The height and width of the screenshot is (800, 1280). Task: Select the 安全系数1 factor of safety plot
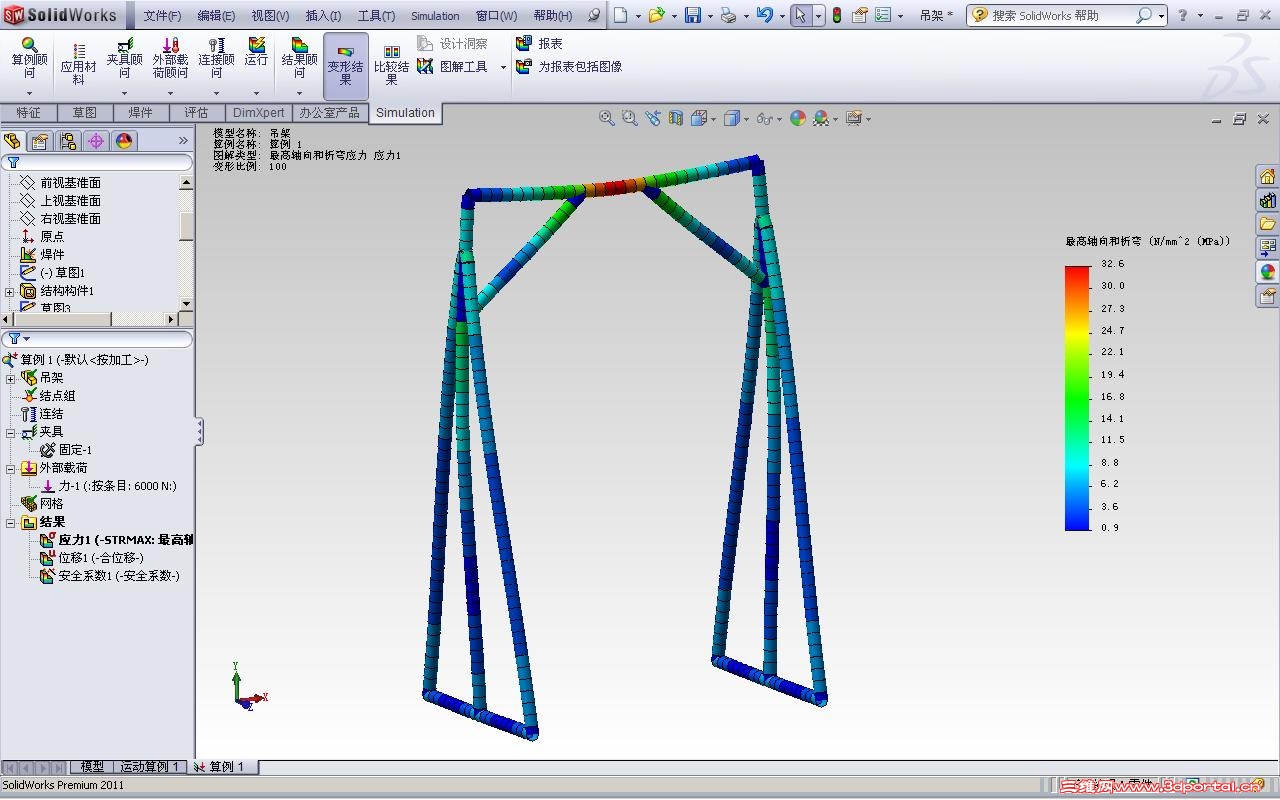tap(110, 576)
